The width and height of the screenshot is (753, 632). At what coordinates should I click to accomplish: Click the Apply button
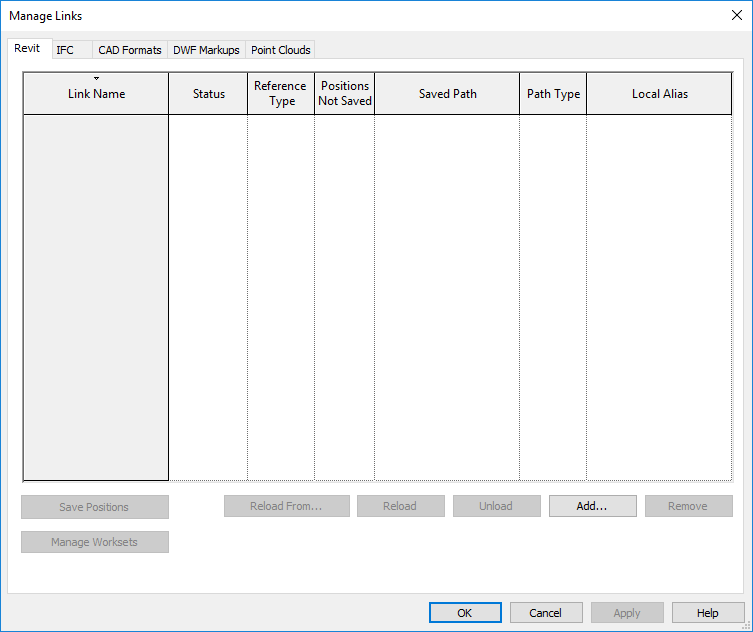[627, 613]
